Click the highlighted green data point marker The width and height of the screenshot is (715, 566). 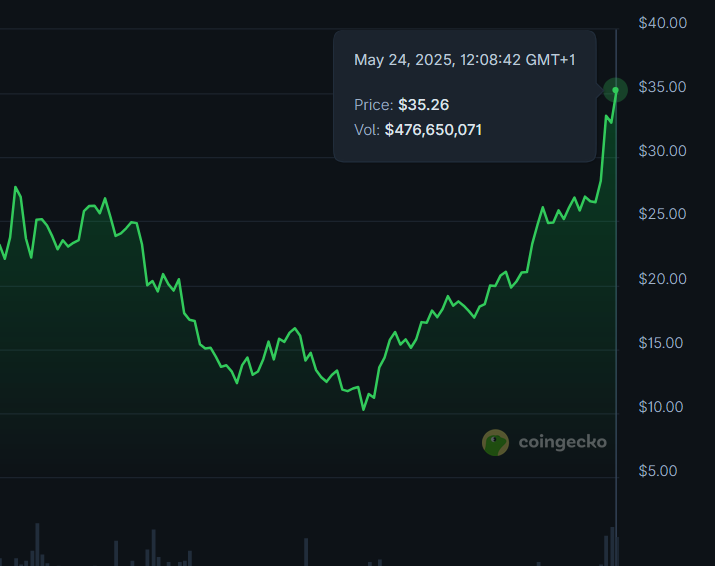(x=616, y=91)
